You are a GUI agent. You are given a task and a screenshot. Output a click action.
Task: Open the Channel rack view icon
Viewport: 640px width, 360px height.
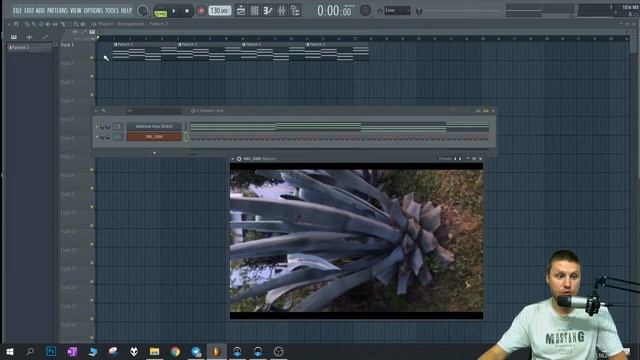268,11
